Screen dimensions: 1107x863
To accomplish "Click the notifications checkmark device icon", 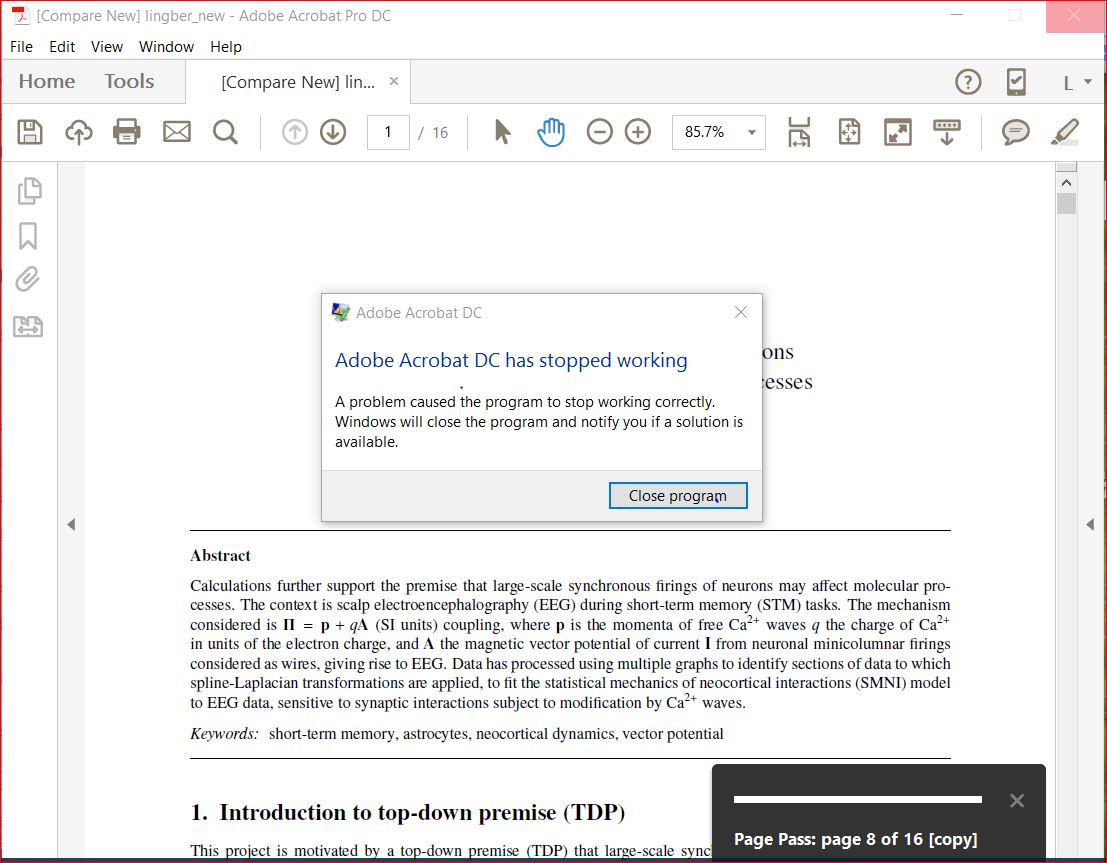I will coord(1016,82).
